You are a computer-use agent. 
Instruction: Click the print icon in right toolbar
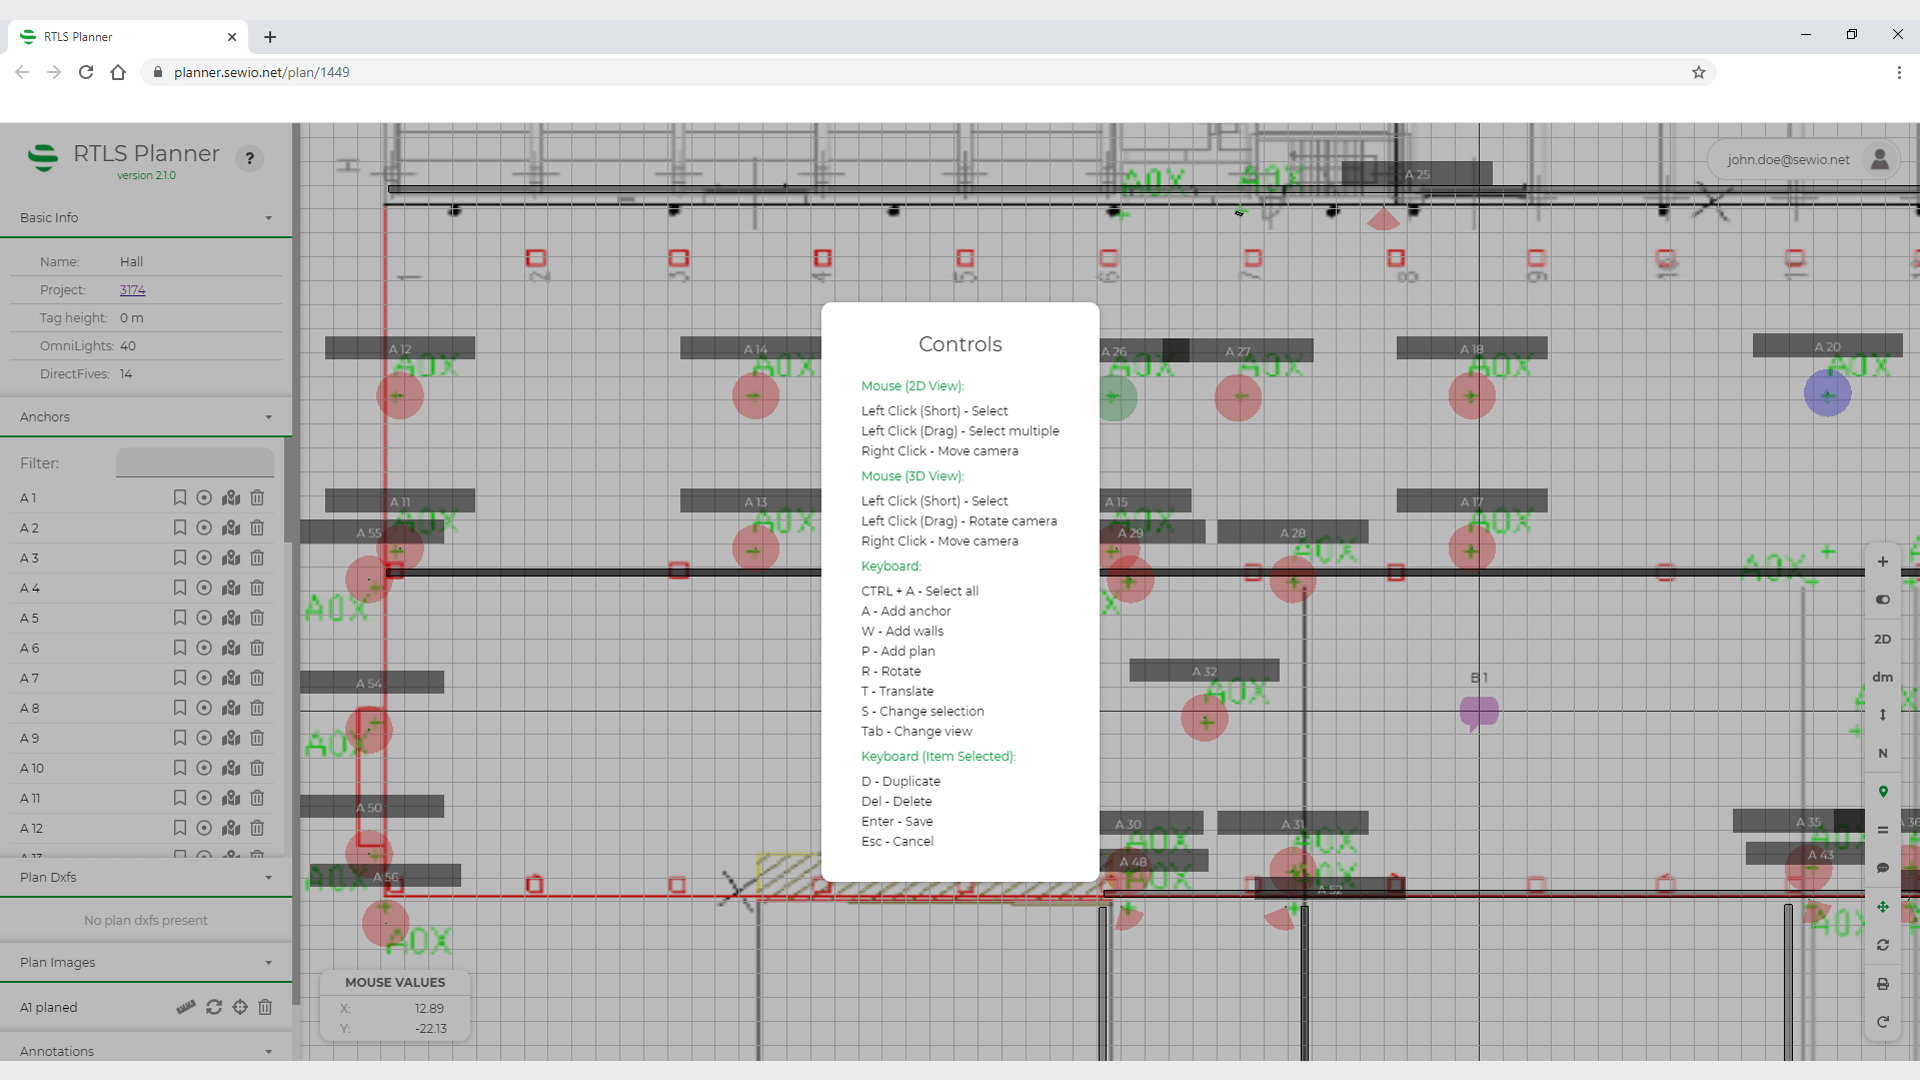coord(1882,984)
